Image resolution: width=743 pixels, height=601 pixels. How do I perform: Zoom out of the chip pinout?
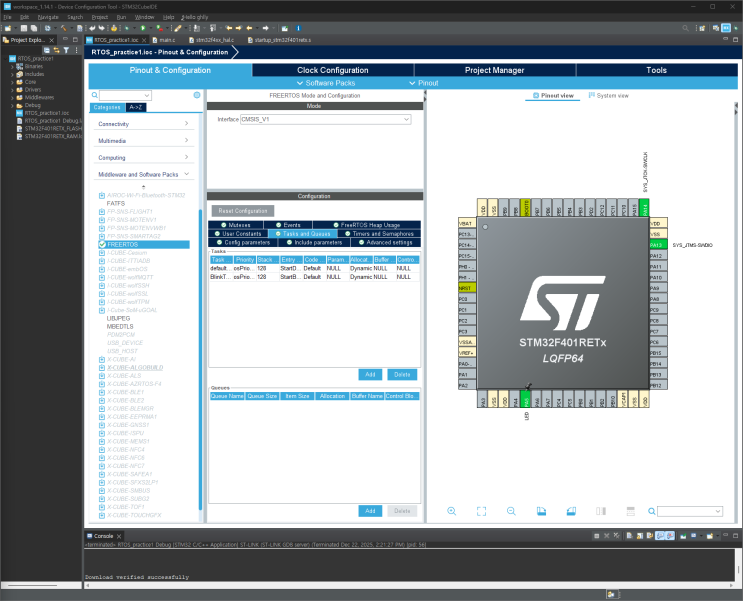tap(511, 511)
